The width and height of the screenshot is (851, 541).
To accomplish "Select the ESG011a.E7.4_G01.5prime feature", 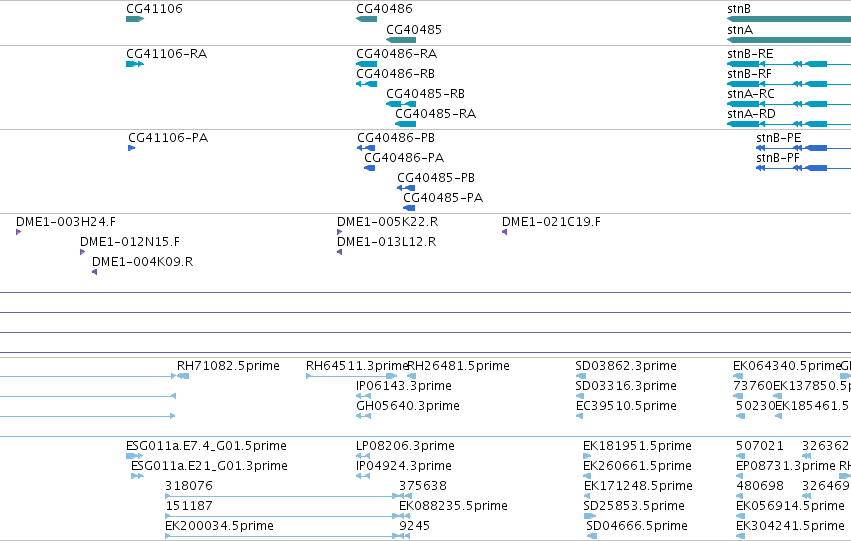I will coord(134,456).
